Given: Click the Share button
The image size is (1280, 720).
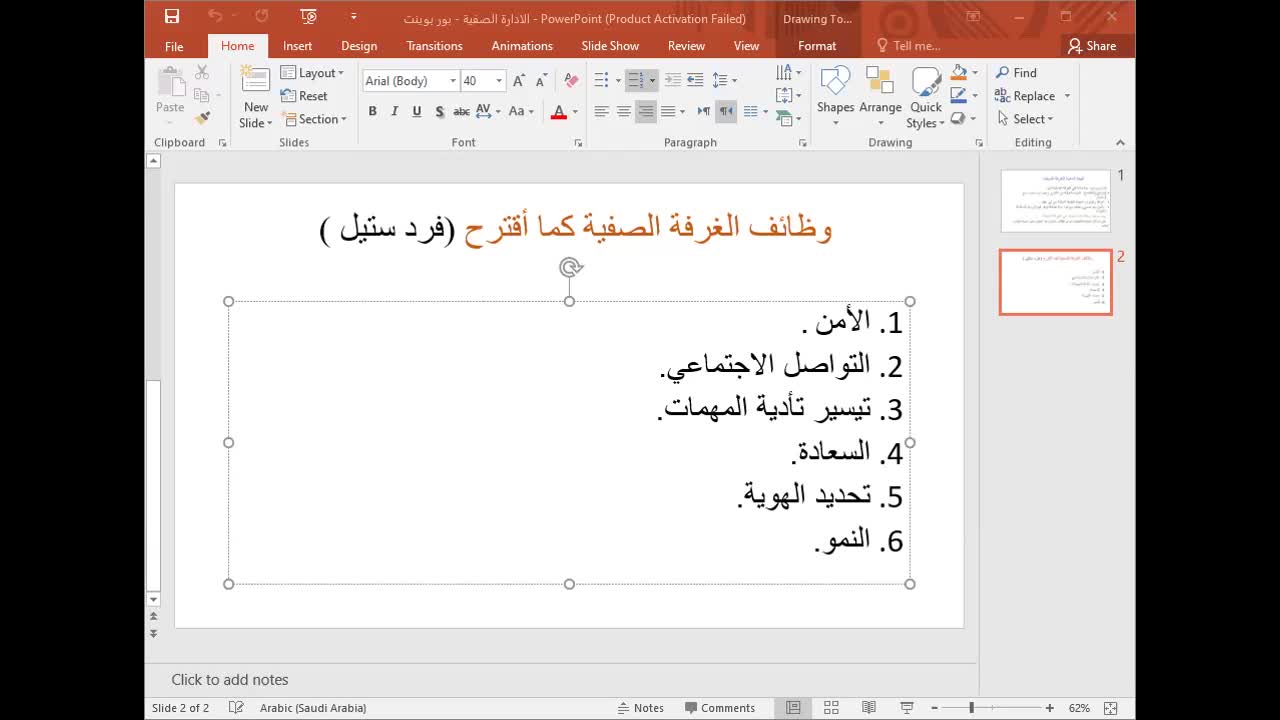Looking at the screenshot, I should tap(1091, 46).
